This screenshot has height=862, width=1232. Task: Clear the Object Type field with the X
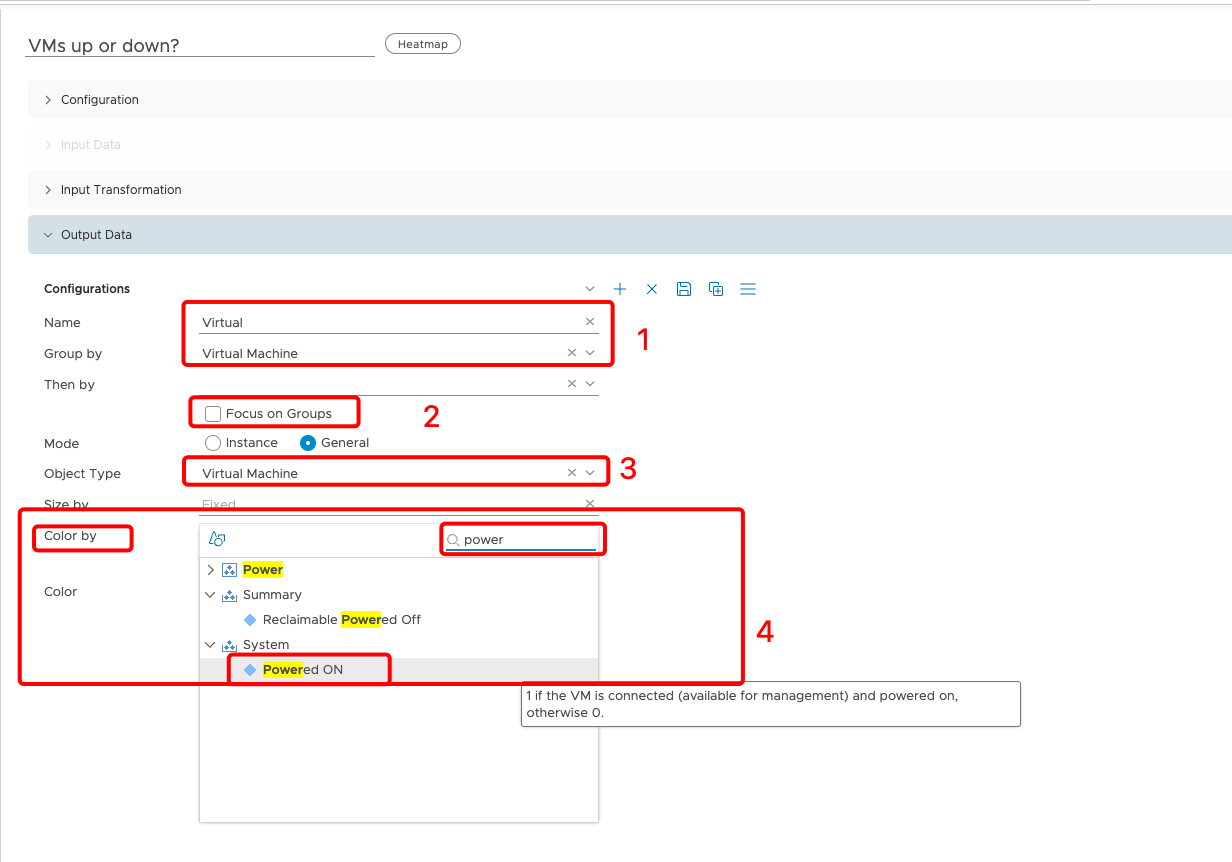coord(570,471)
